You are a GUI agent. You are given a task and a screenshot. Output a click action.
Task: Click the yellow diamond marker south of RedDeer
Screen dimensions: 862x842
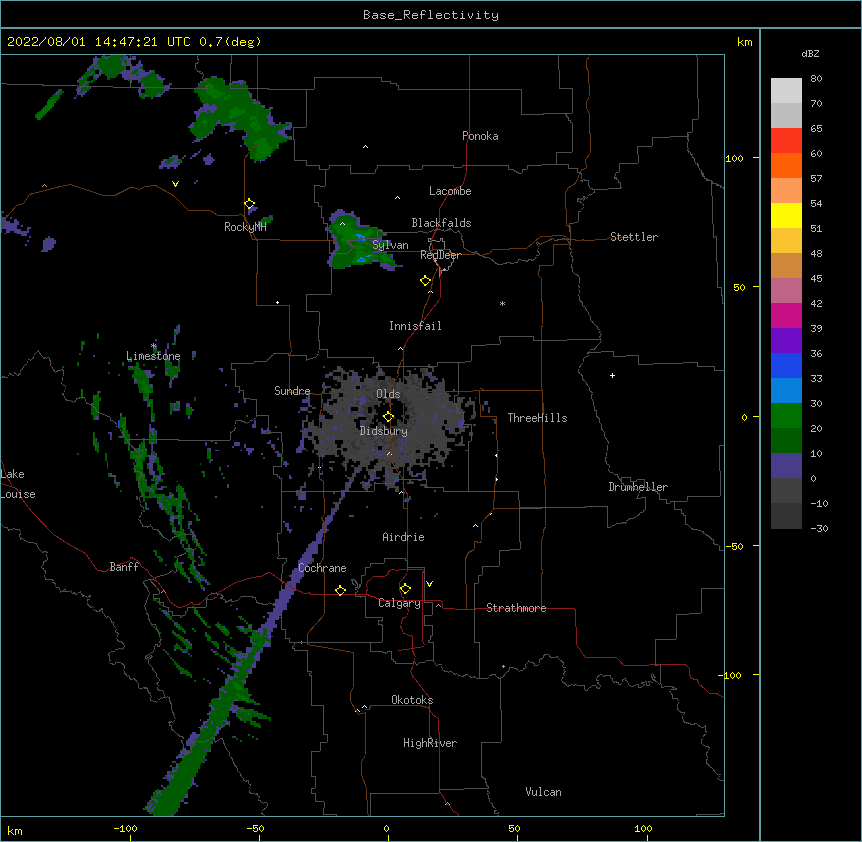(x=425, y=281)
